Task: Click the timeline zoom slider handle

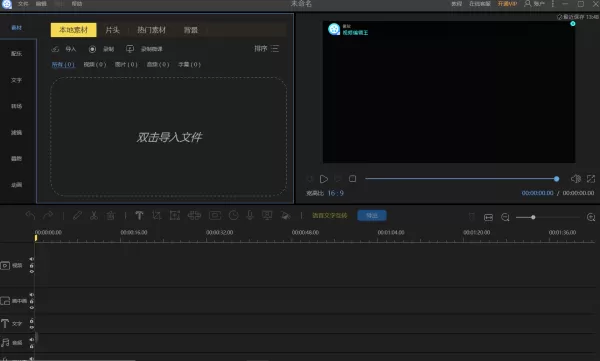Action: point(533,217)
